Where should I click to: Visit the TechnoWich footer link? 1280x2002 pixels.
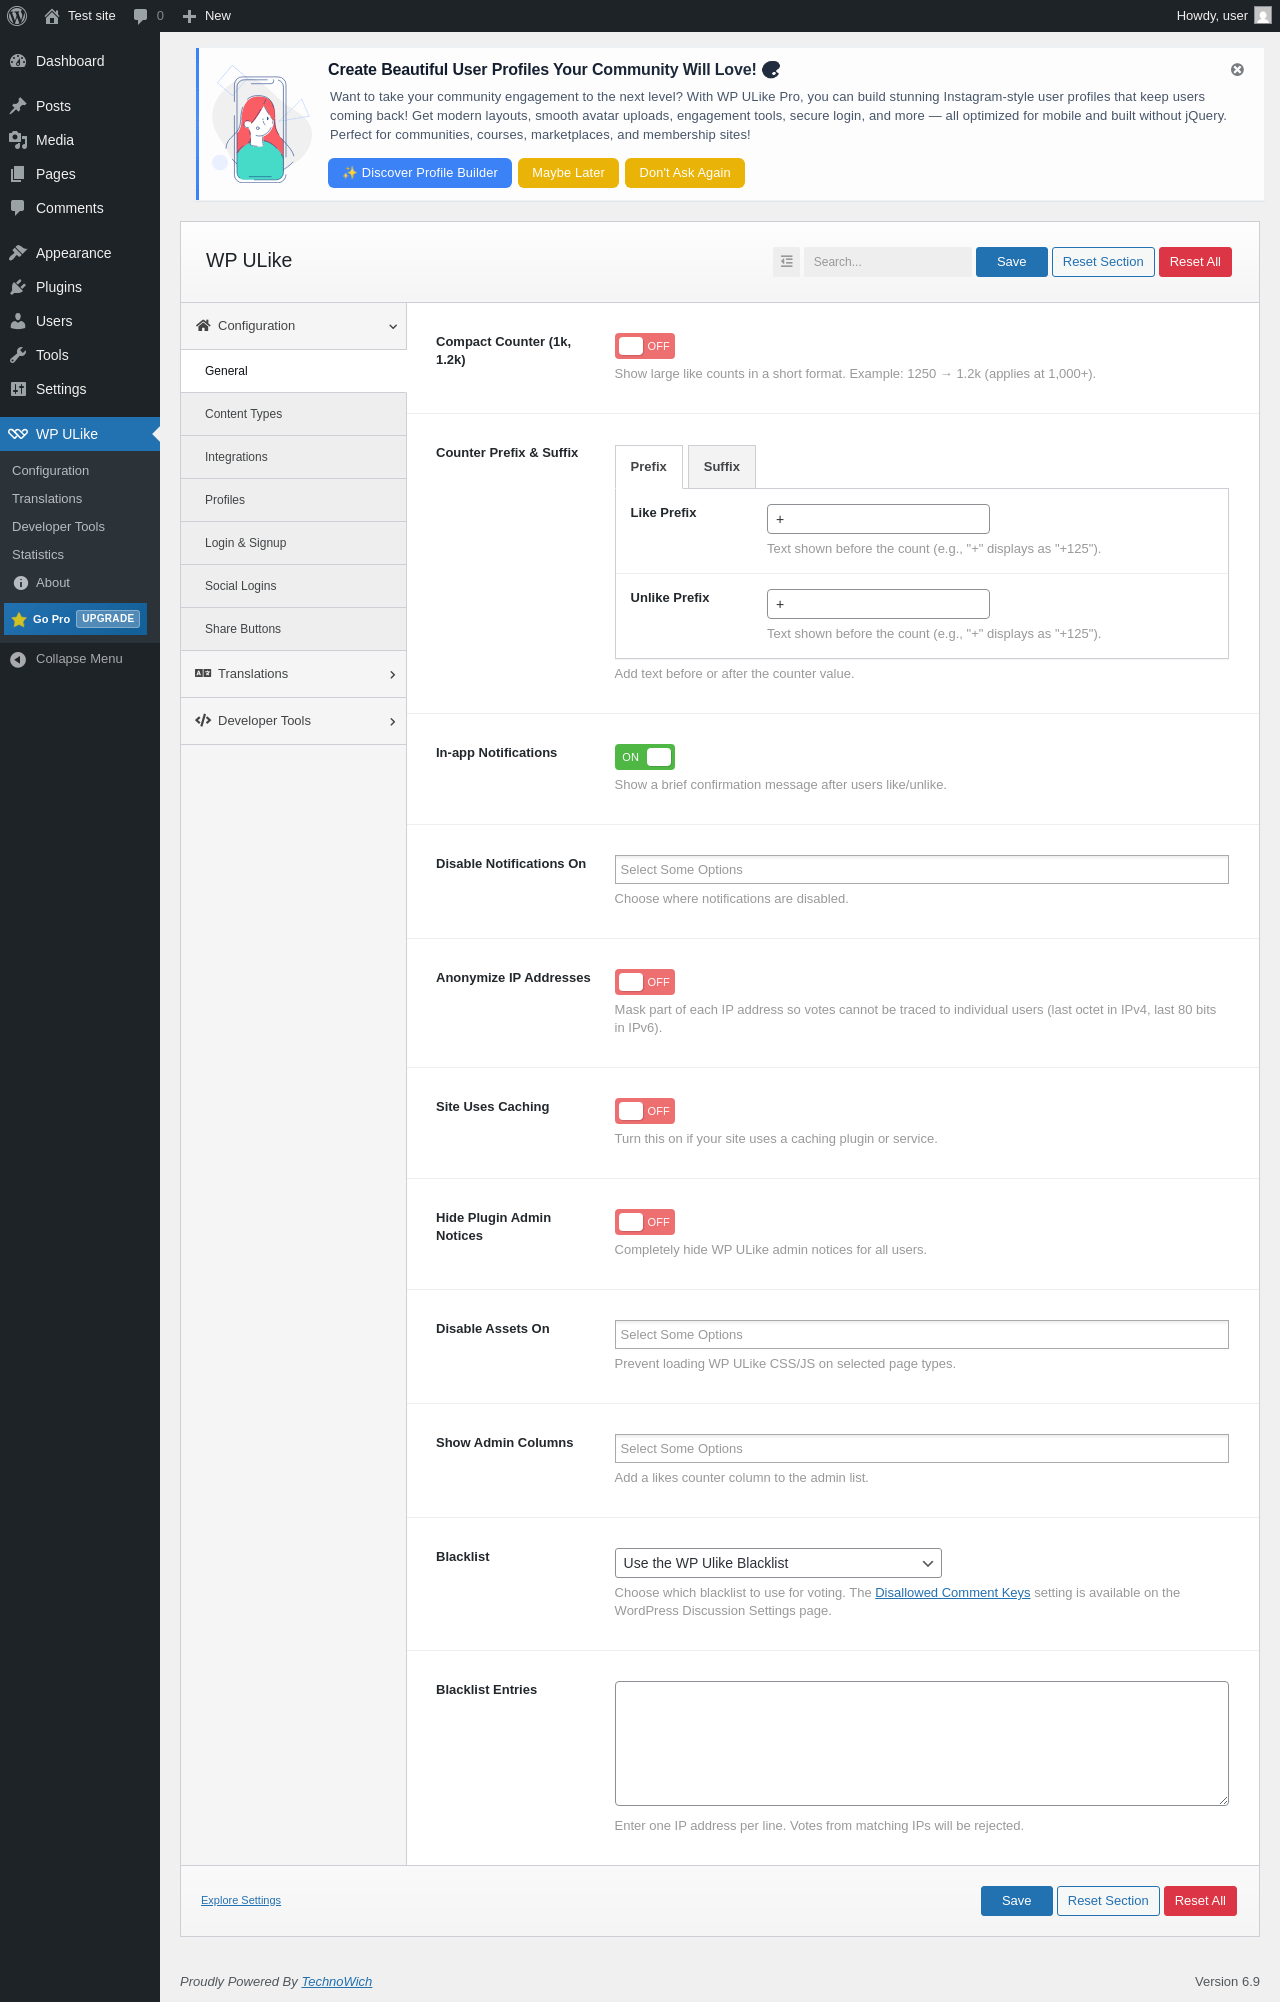coord(337,1982)
